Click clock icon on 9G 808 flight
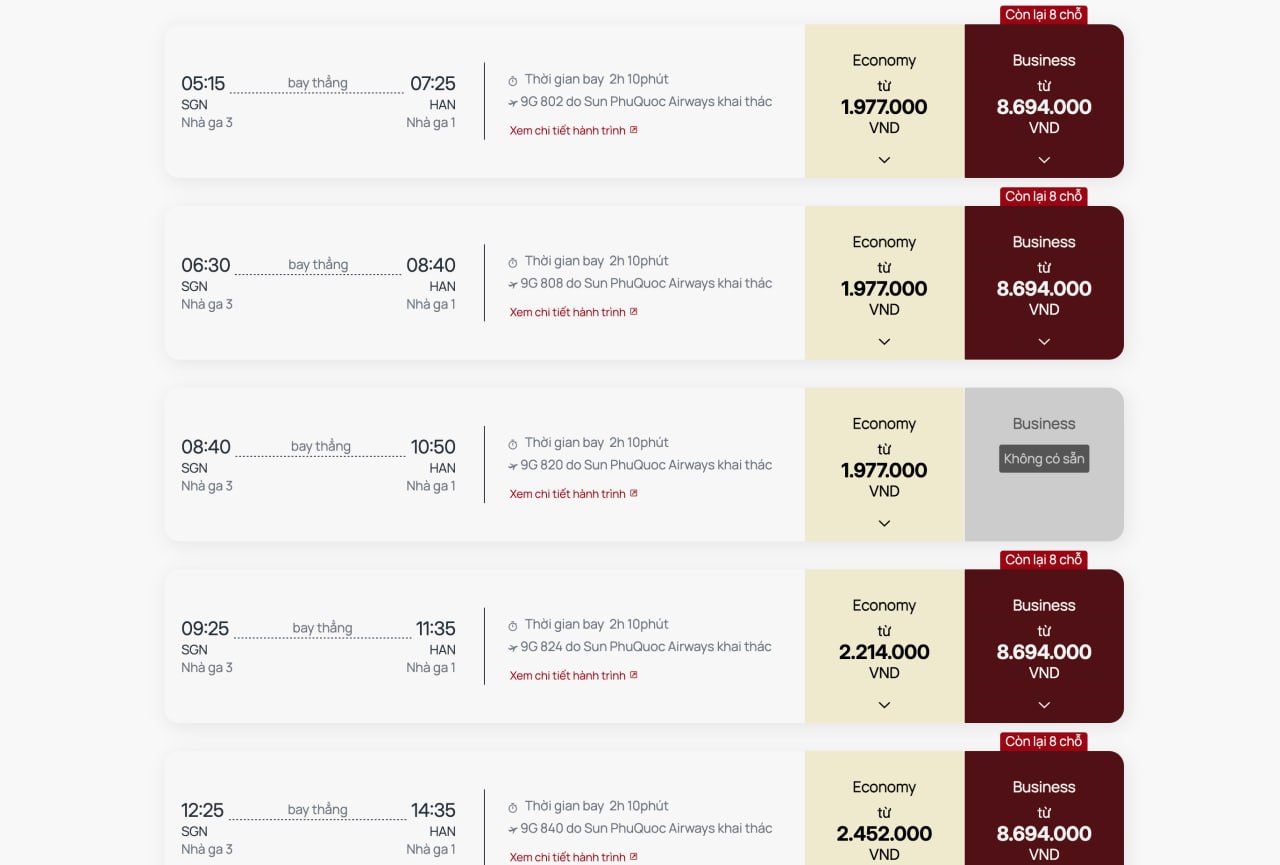This screenshot has height=865, width=1280. point(513,262)
